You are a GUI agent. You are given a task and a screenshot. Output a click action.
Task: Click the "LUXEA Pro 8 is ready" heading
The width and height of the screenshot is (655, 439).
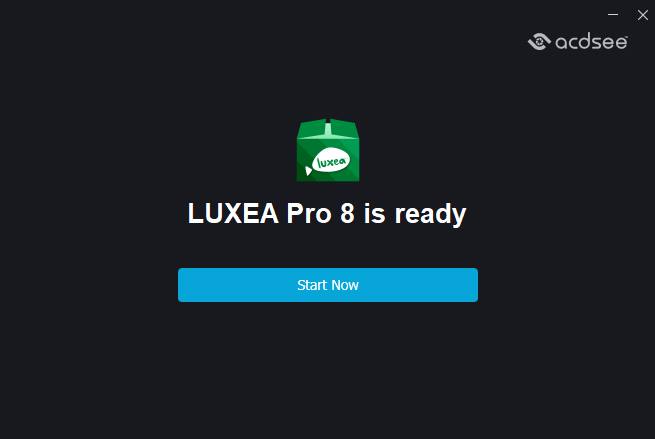pyautogui.click(x=327, y=214)
